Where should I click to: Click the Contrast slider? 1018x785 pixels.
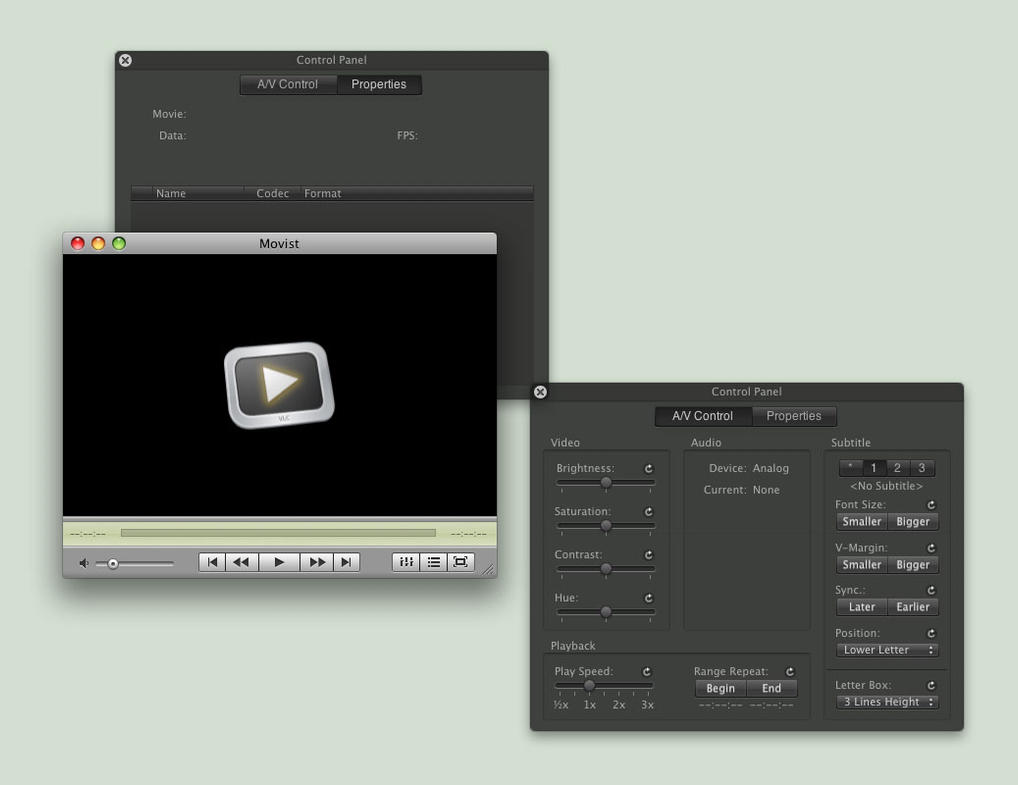click(606, 569)
